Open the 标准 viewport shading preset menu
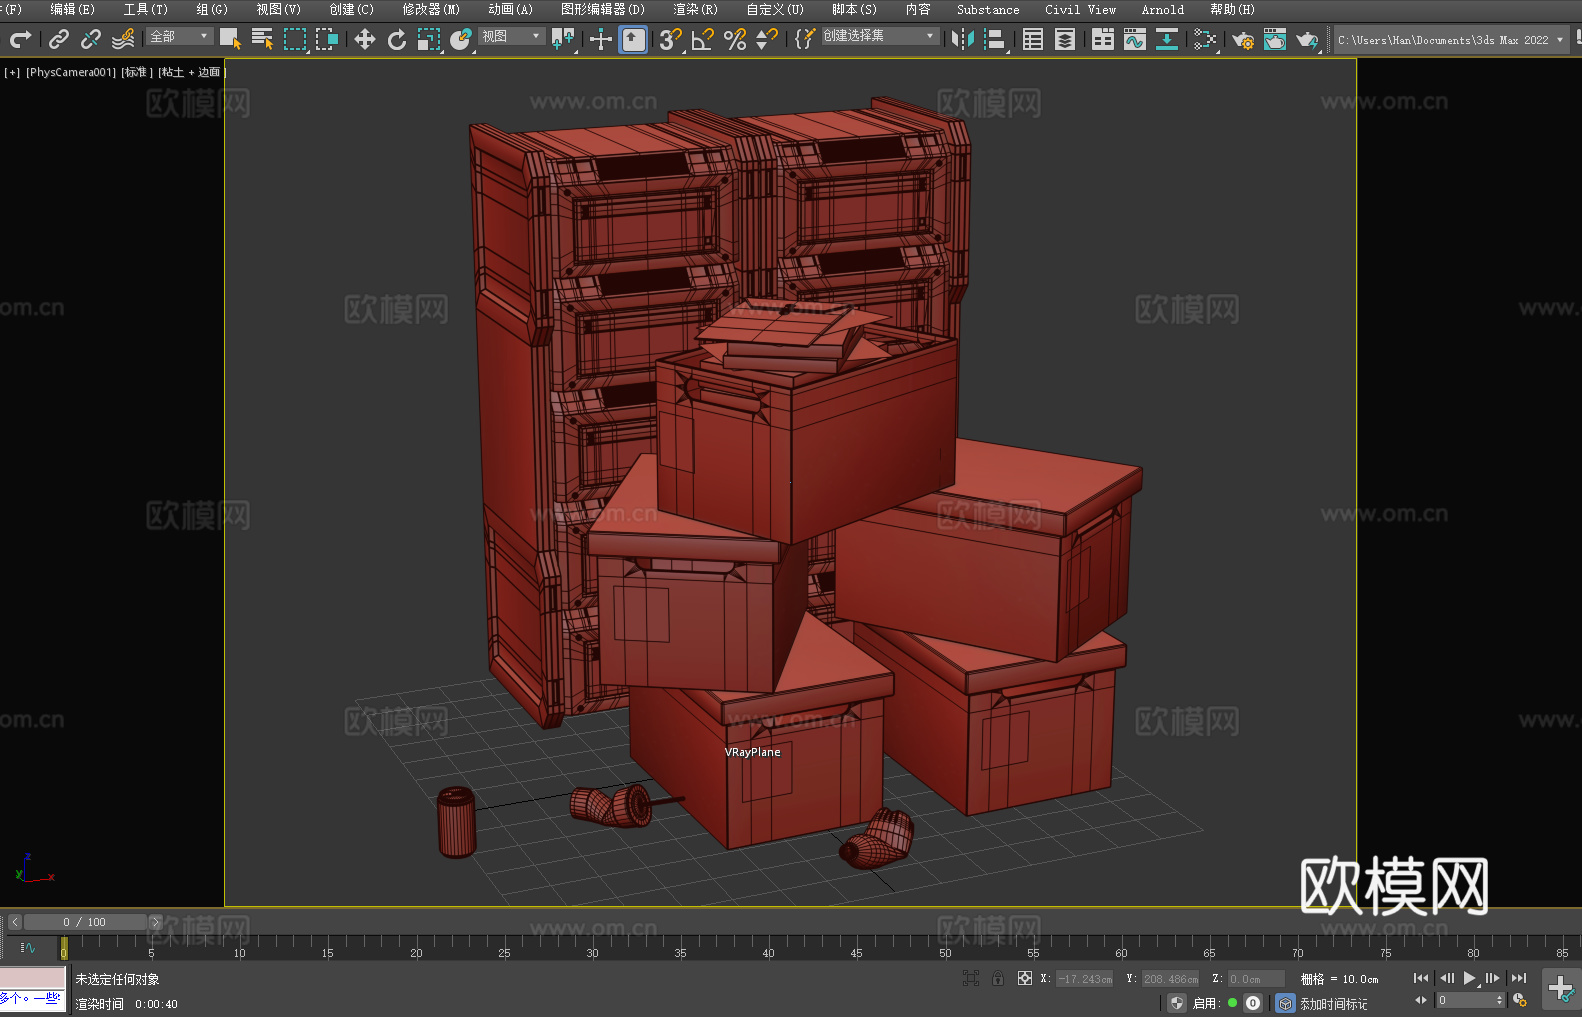1582x1017 pixels. tap(137, 72)
